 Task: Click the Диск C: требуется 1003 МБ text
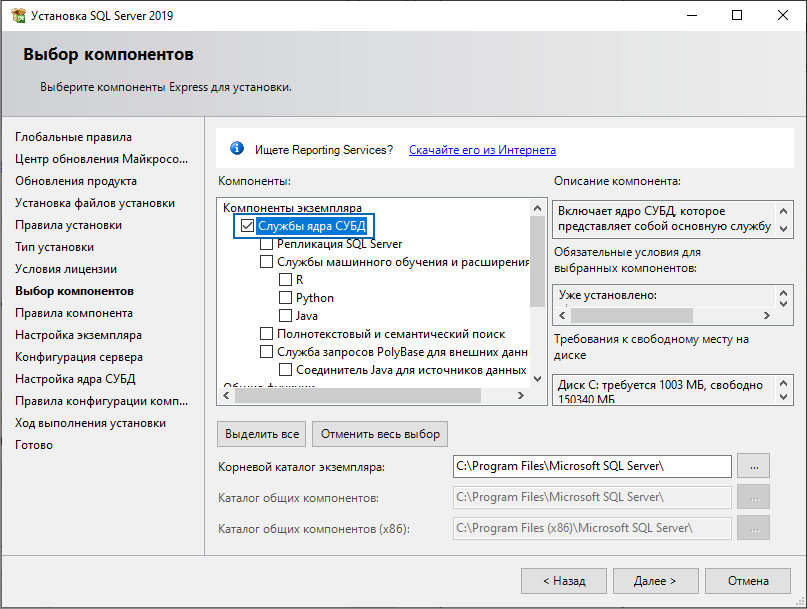pos(660,391)
